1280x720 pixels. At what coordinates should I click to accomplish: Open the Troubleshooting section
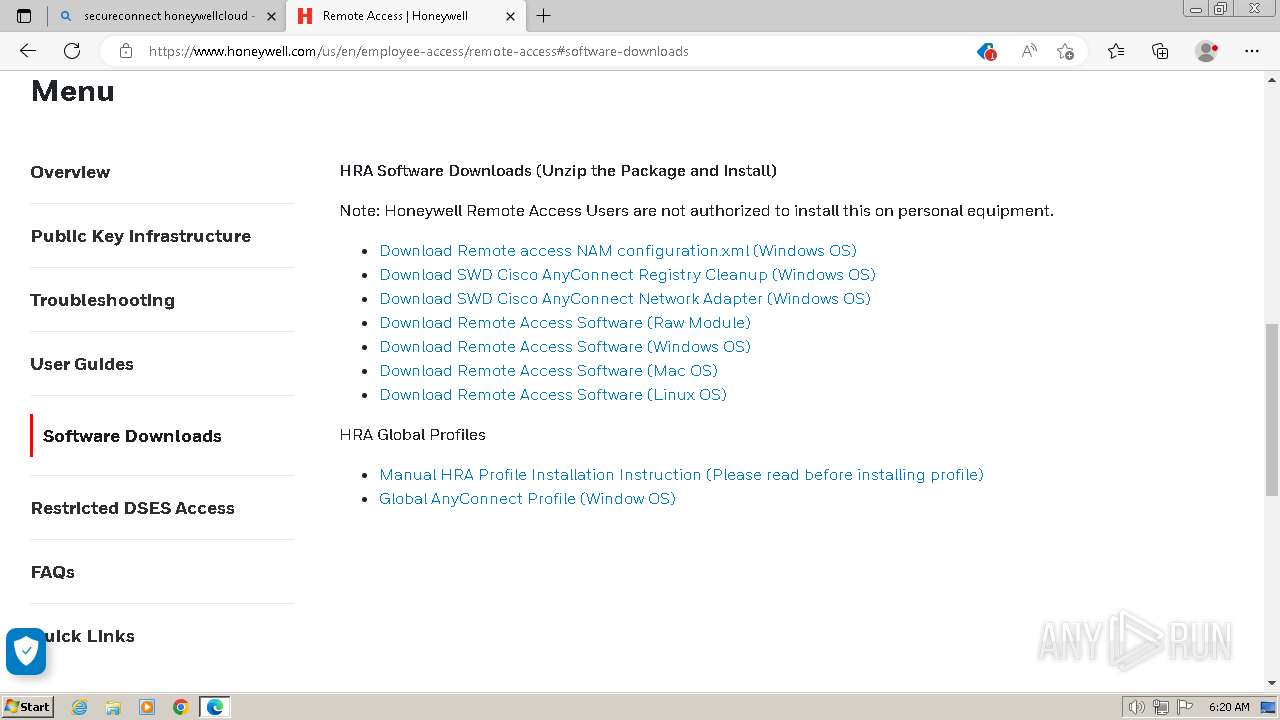coord(103,300)
